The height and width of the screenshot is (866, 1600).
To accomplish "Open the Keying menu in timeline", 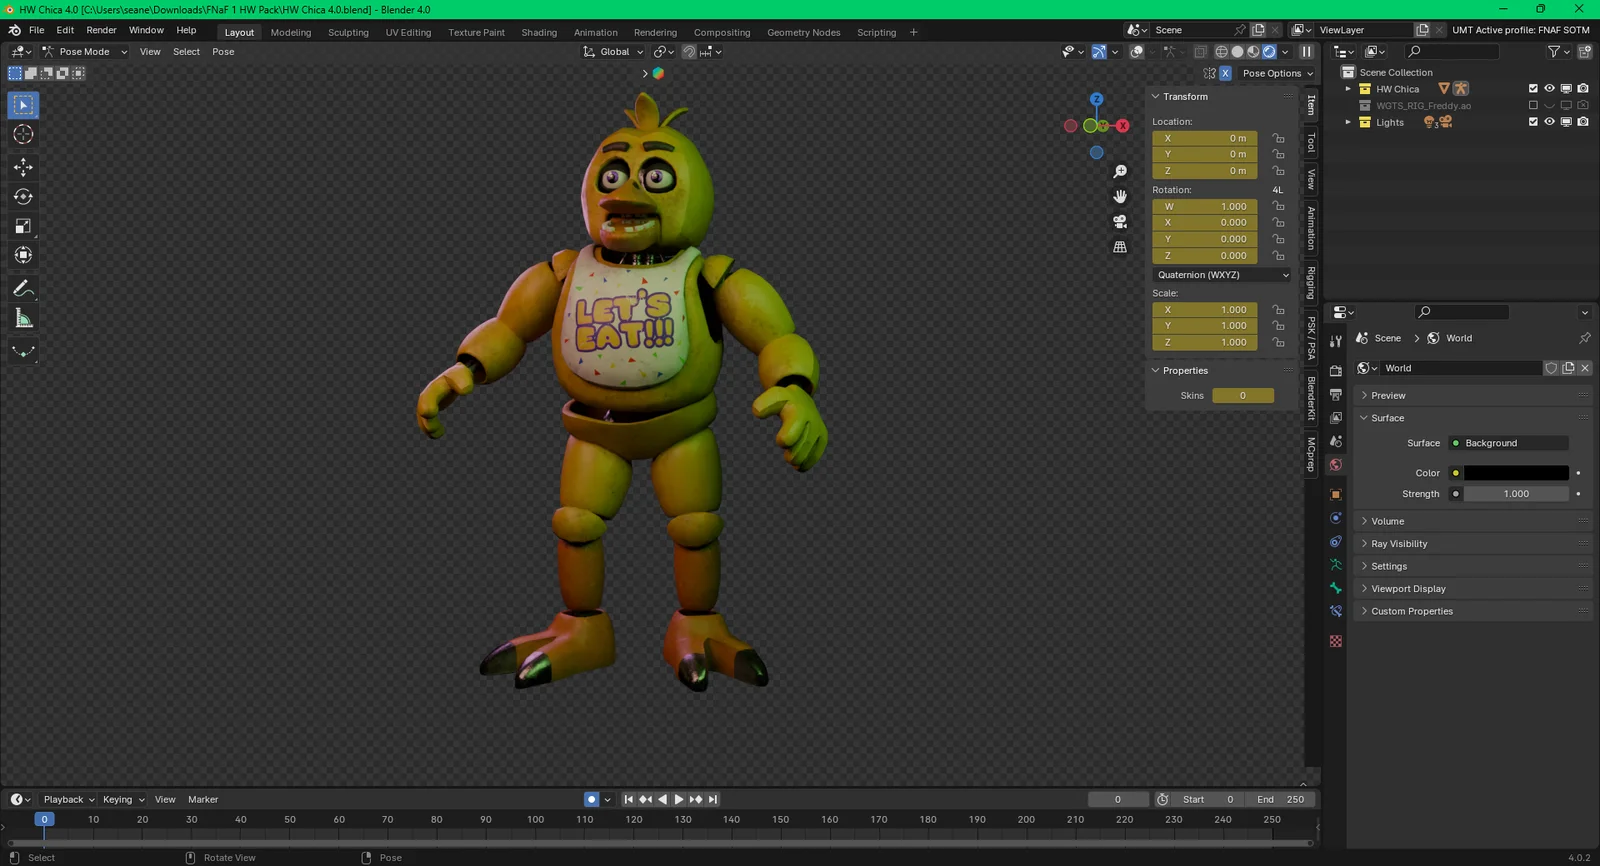I will pyautogui.click(x=123, y=799).
